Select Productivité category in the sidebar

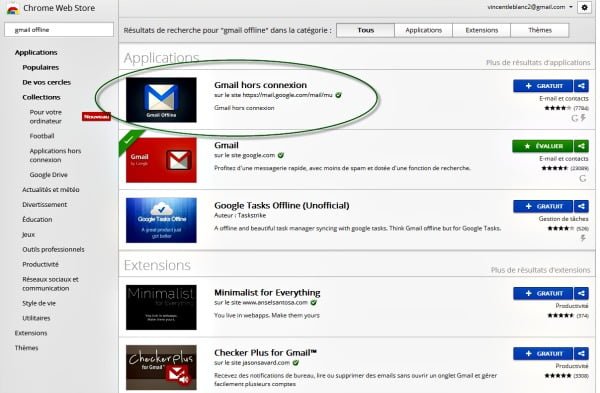(40, 264)
